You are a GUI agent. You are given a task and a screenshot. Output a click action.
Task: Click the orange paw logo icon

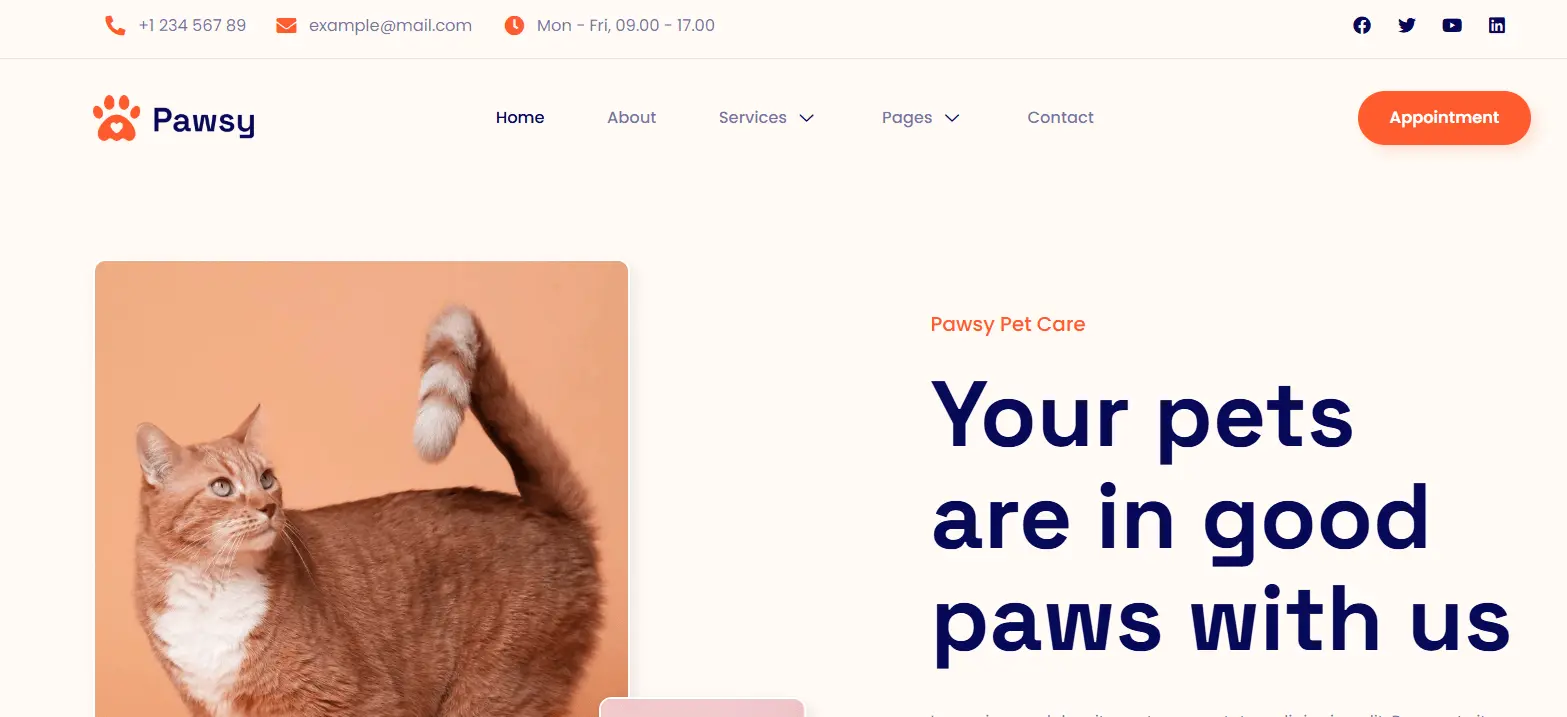point(117,118)
